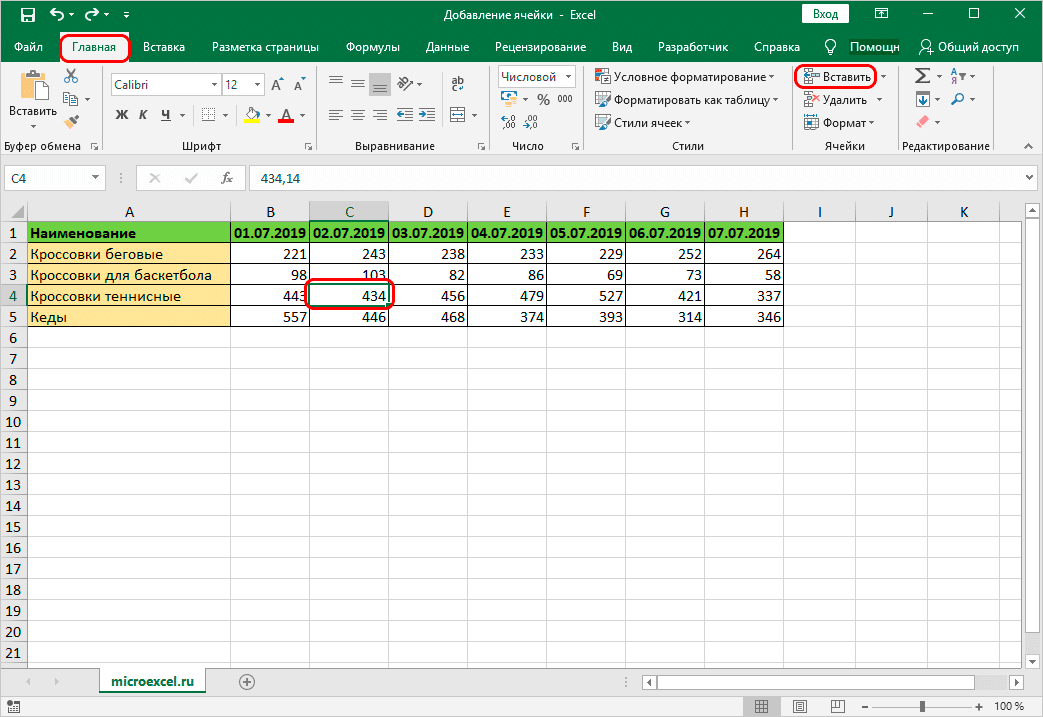Click the AutoSum sigma icon
The width and height of the screenshot is (1043, 717).
pos(922,76)
